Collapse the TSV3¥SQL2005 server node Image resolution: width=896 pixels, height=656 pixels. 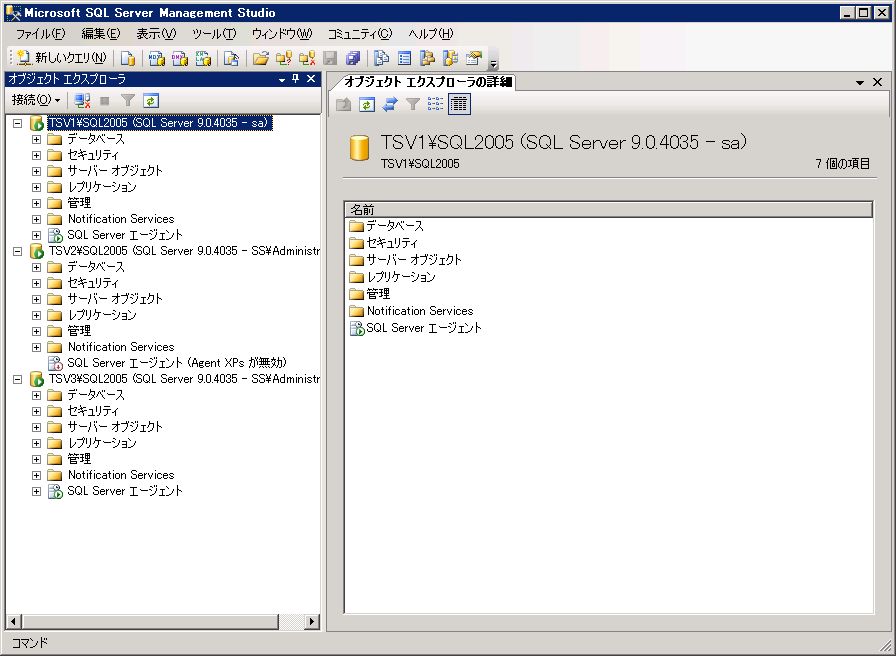pyautogui.click(x=18, y=379)
